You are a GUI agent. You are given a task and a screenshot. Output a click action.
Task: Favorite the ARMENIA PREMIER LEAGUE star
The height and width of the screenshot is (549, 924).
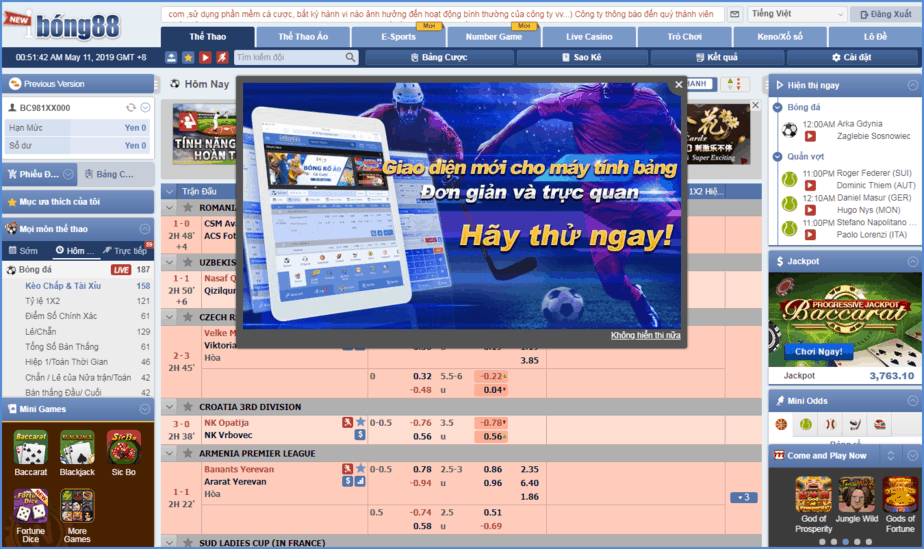[187, 454]
